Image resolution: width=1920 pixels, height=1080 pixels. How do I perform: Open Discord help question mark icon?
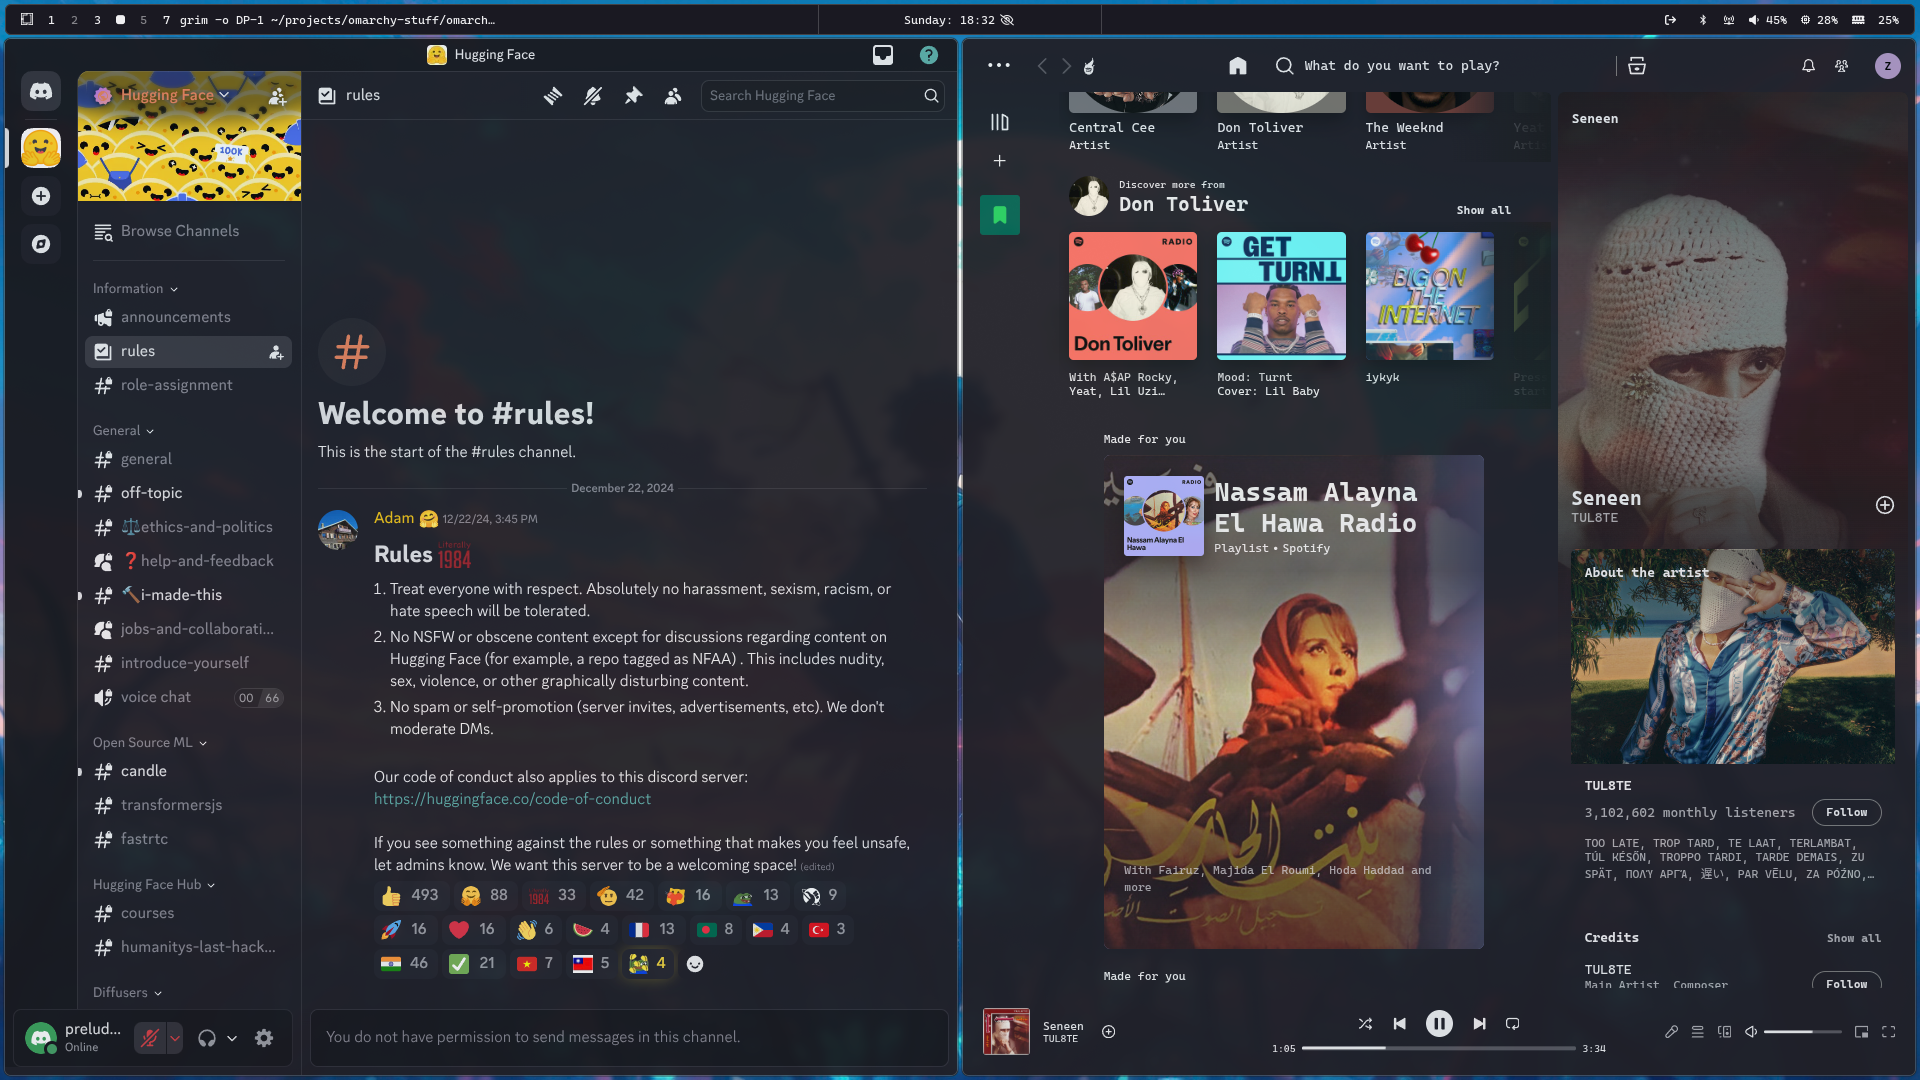point(929,55)
